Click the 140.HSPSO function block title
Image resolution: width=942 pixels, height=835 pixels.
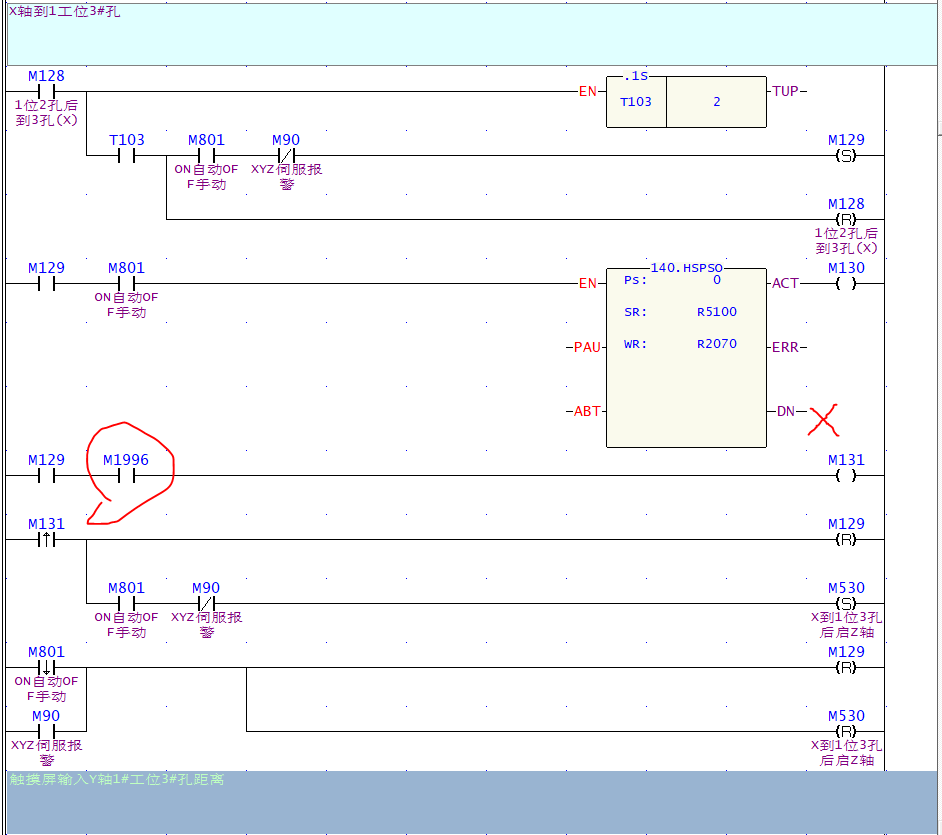click(x=686, y=268)
